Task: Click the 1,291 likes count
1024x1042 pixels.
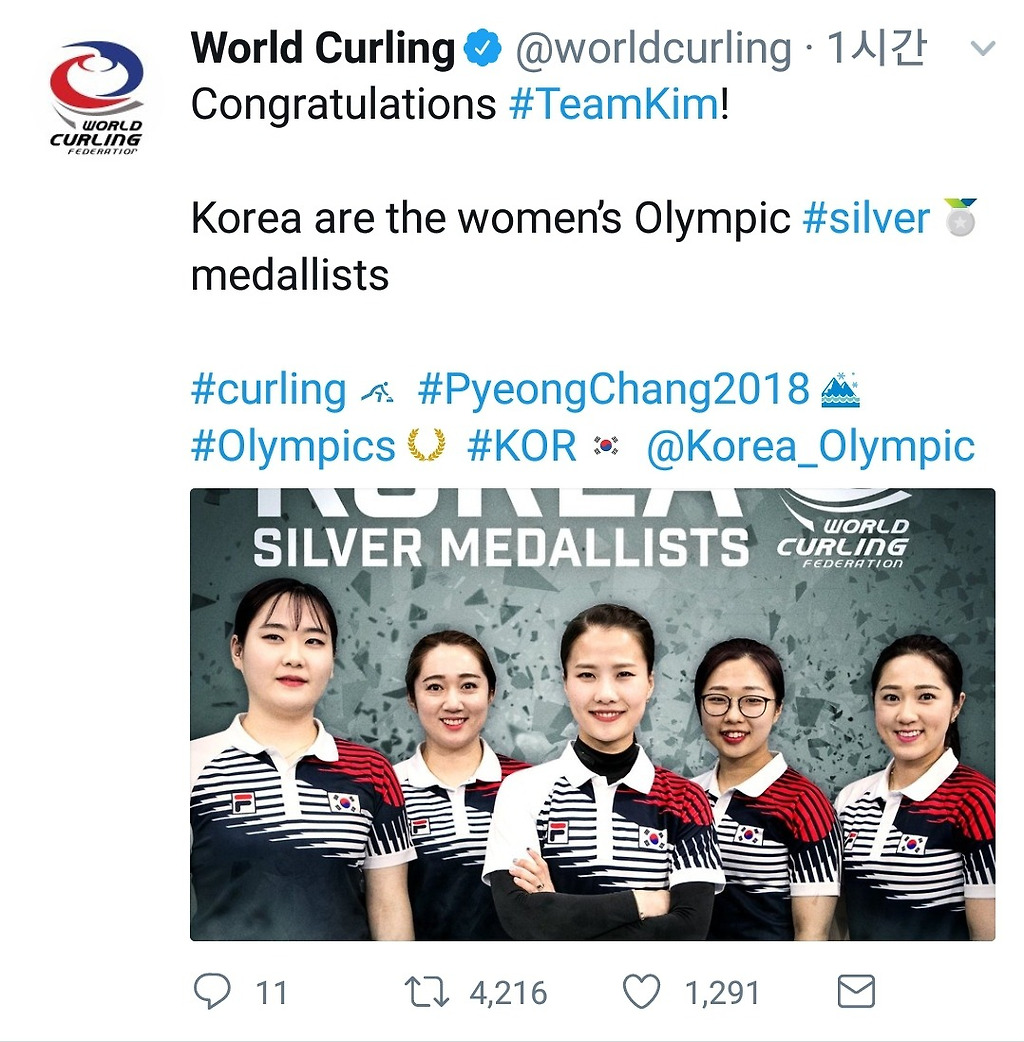Action: 722,993
